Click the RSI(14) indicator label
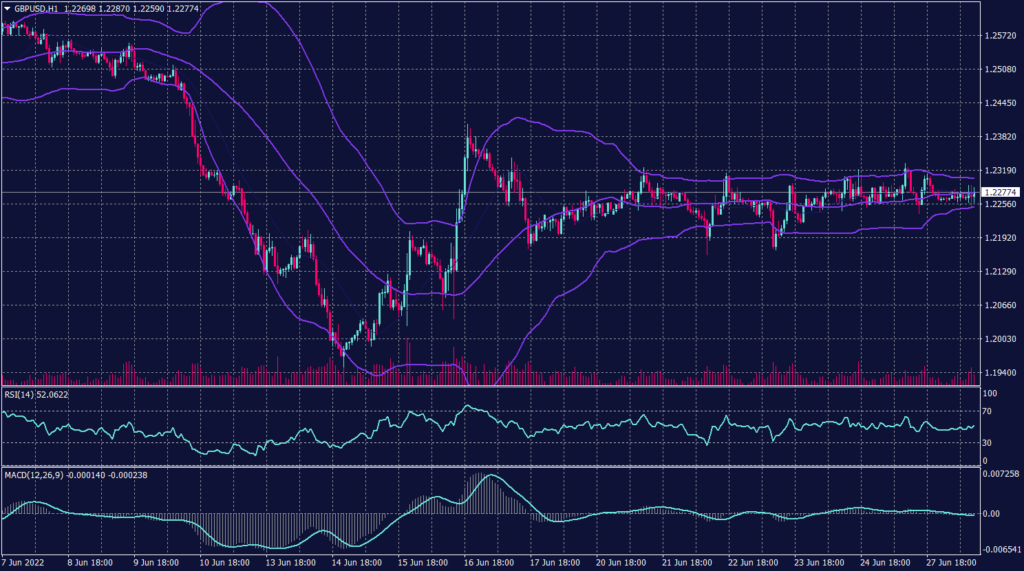Image resolution: width=1024 pixels, height=571 pixels. tap(19, 395)
